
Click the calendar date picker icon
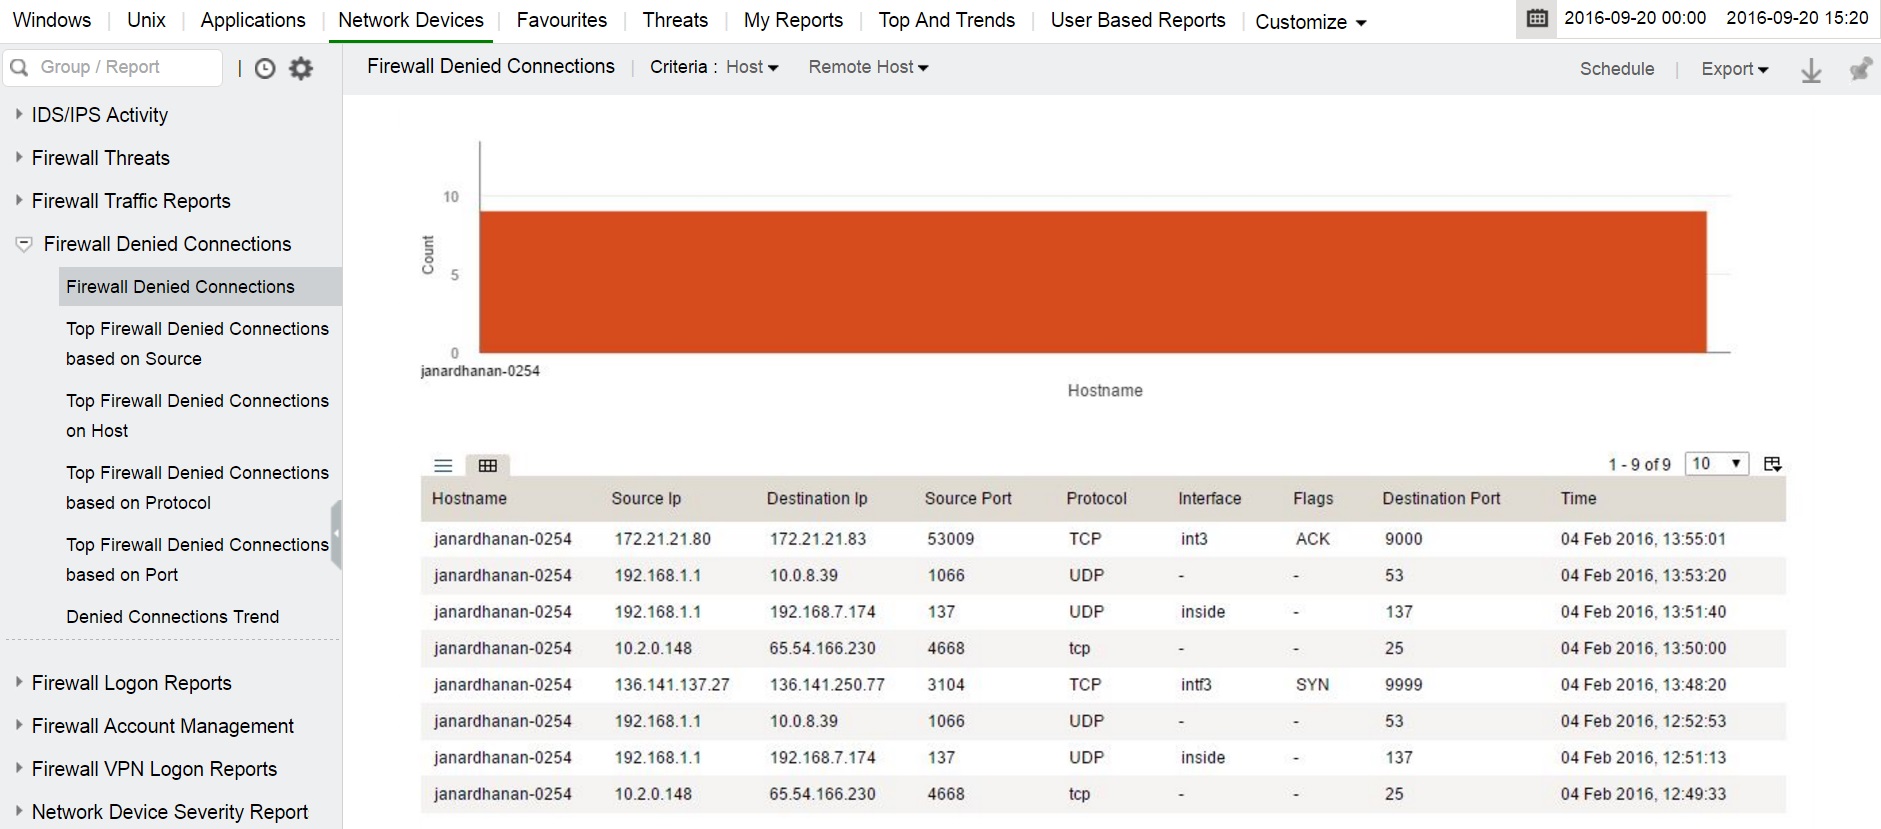click(1537, 18)
